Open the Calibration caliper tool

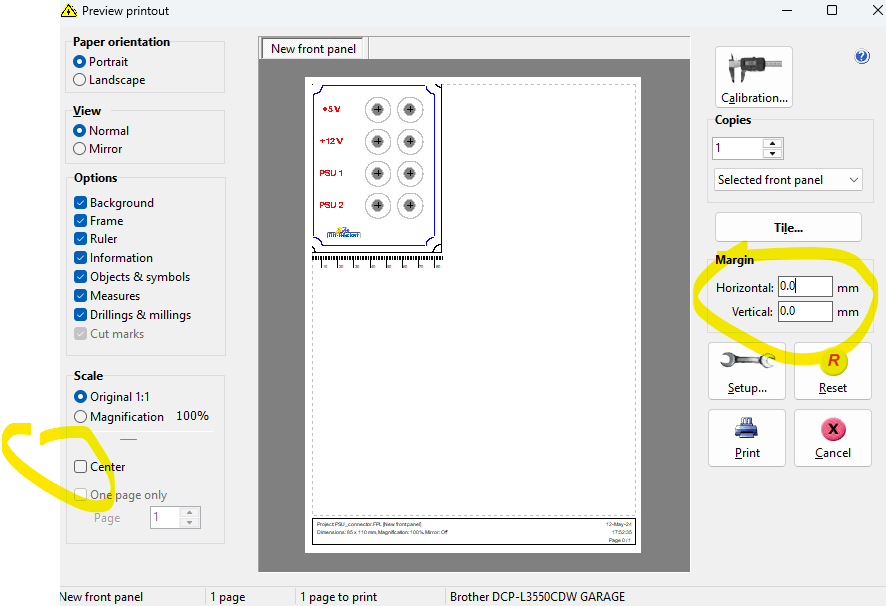[754, 77]
